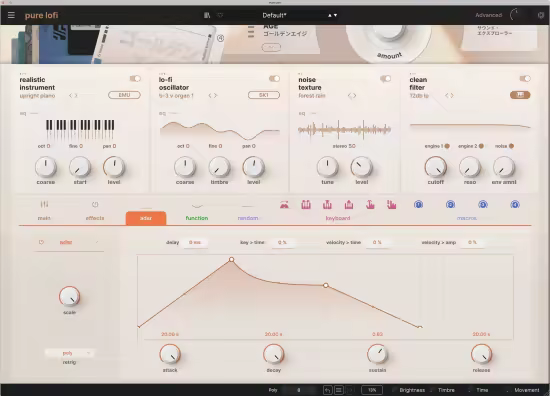Click the envelope peak node in graph
This screenshot has width=550, height=396.
coord(232,260)
